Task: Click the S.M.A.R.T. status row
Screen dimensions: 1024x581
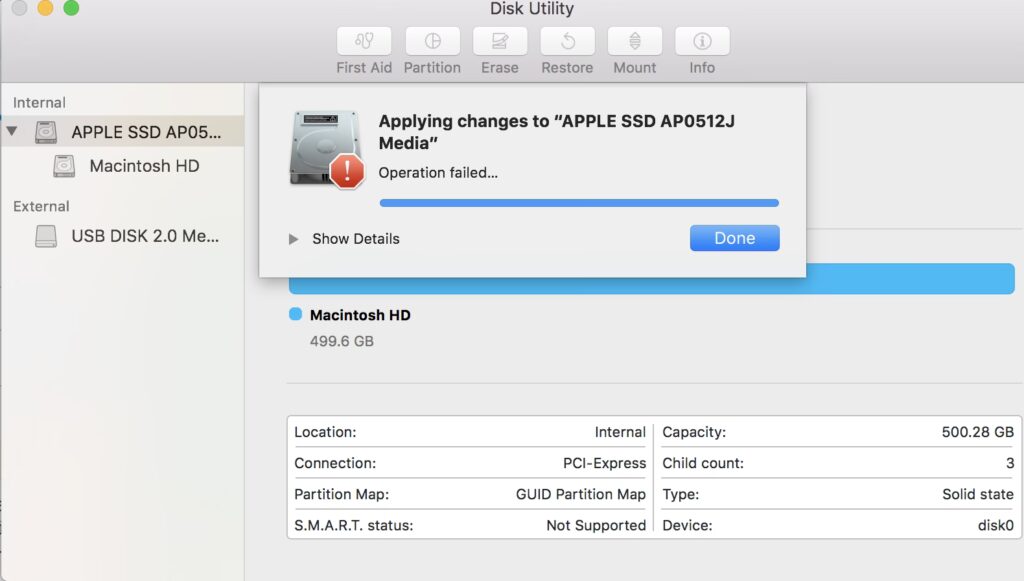Action: (469, 525)
